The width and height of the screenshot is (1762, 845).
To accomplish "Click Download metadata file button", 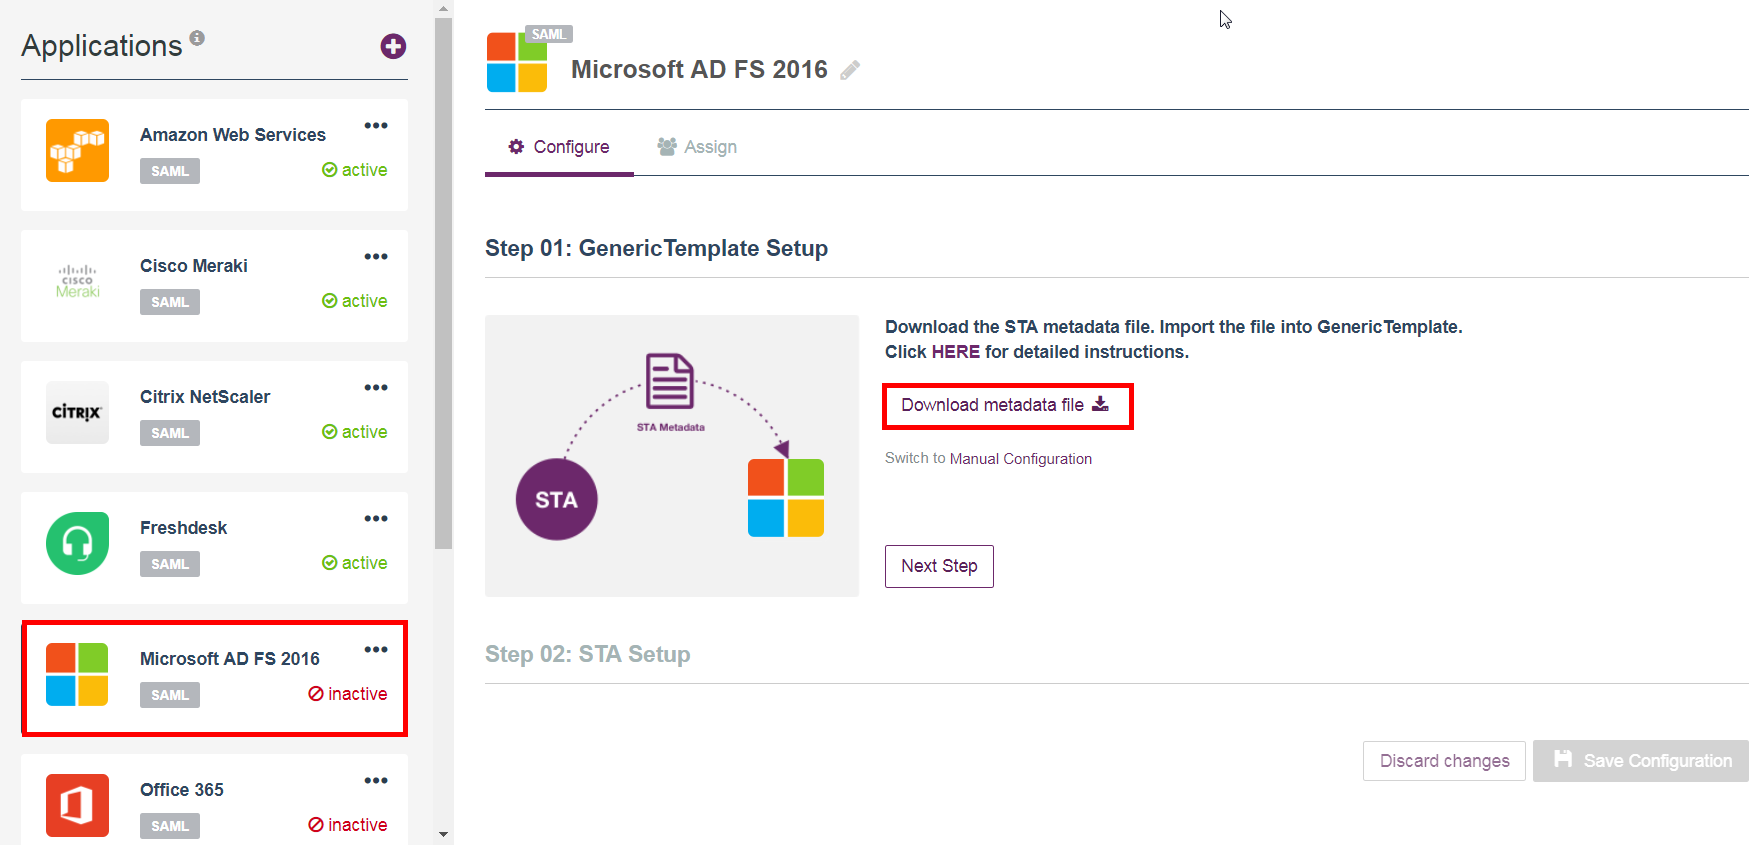I will click(1006, 405).
